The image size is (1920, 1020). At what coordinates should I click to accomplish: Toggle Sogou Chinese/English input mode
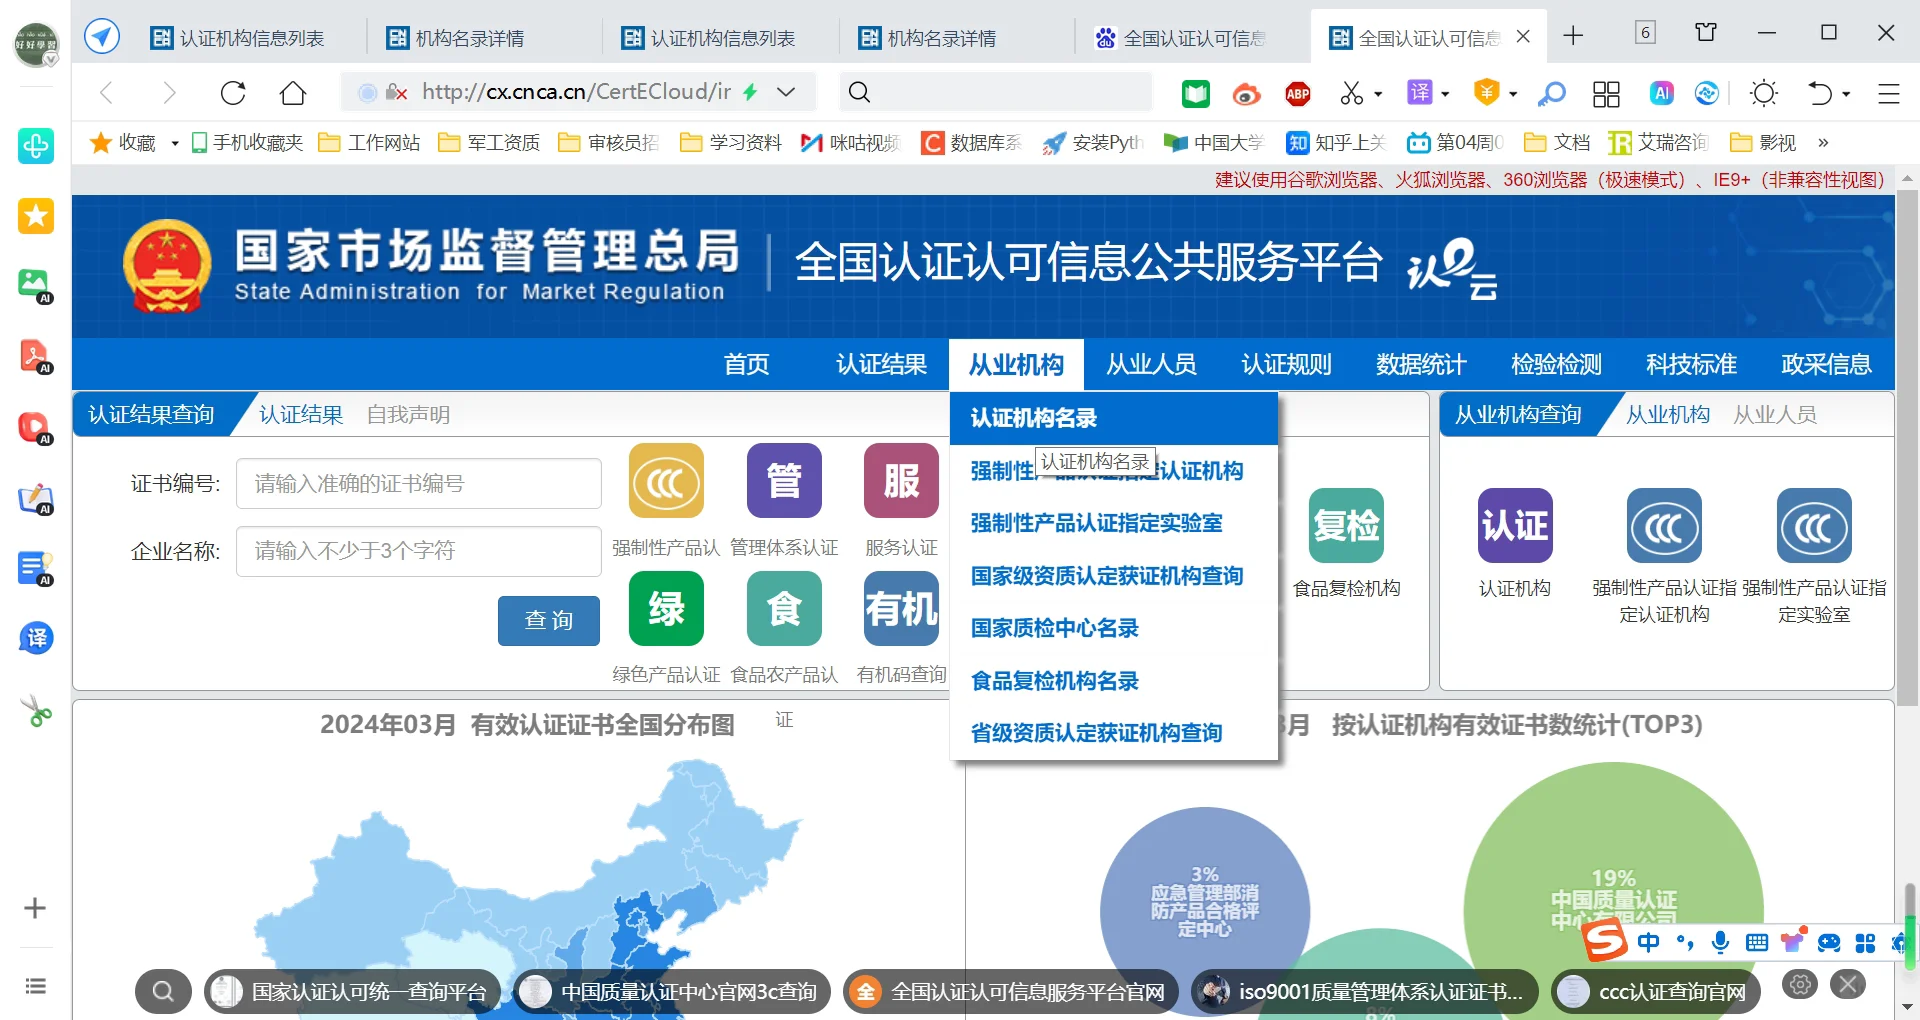(x=1648, y=942)
